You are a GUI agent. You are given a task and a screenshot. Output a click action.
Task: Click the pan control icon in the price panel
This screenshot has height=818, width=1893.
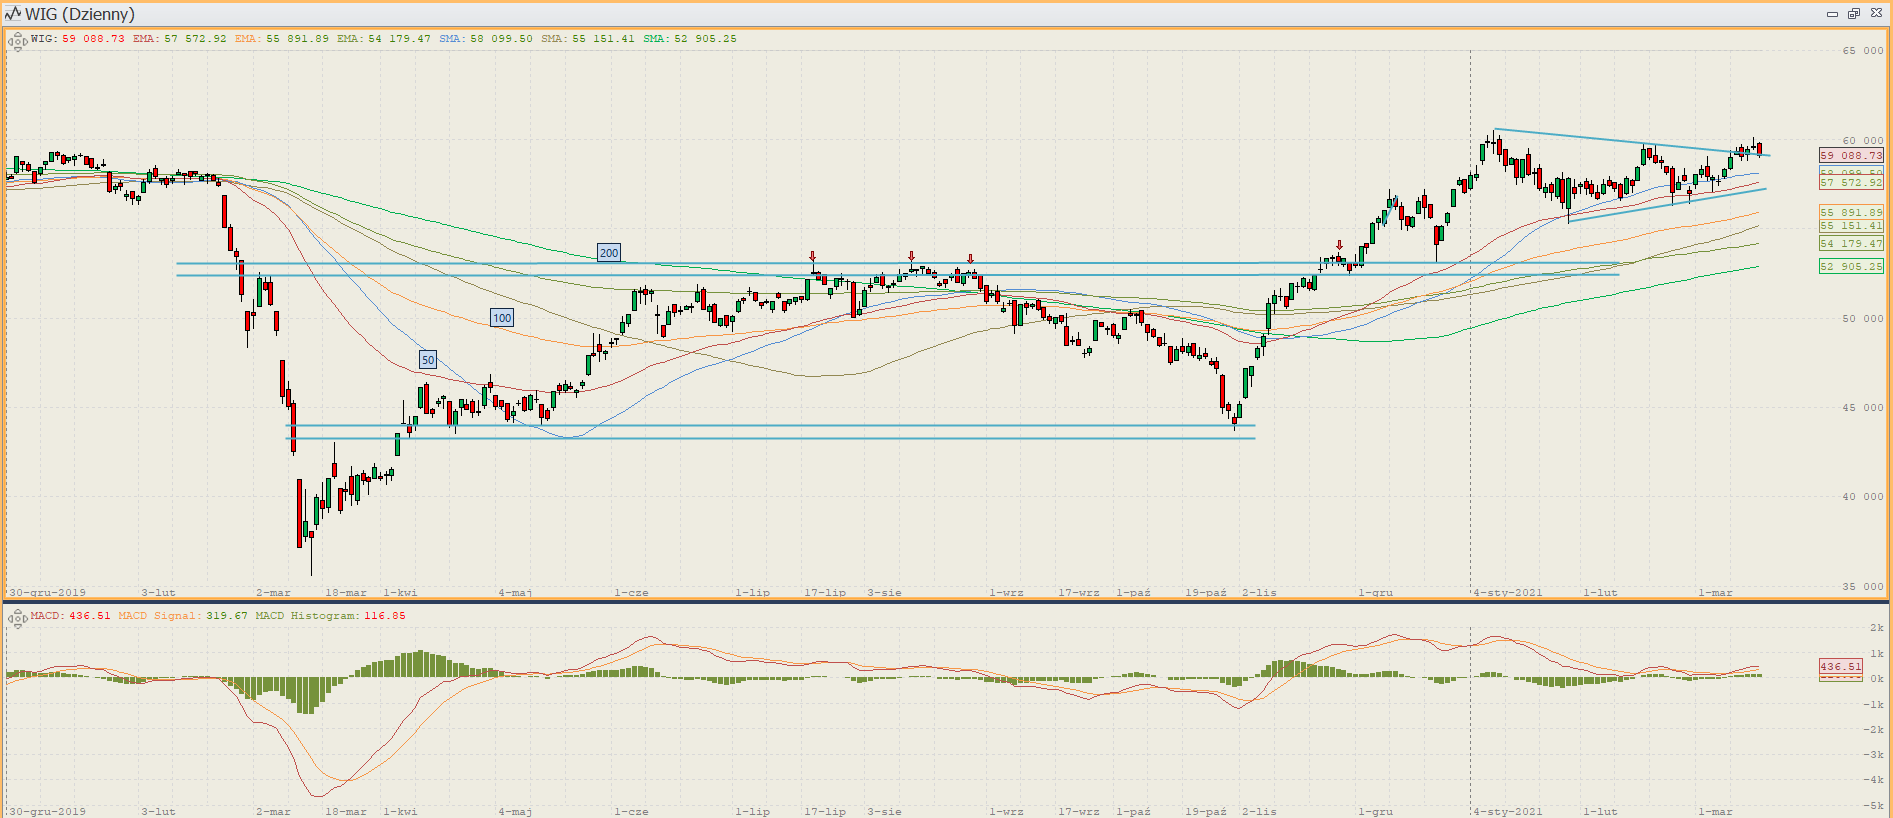tap(17, 42)
